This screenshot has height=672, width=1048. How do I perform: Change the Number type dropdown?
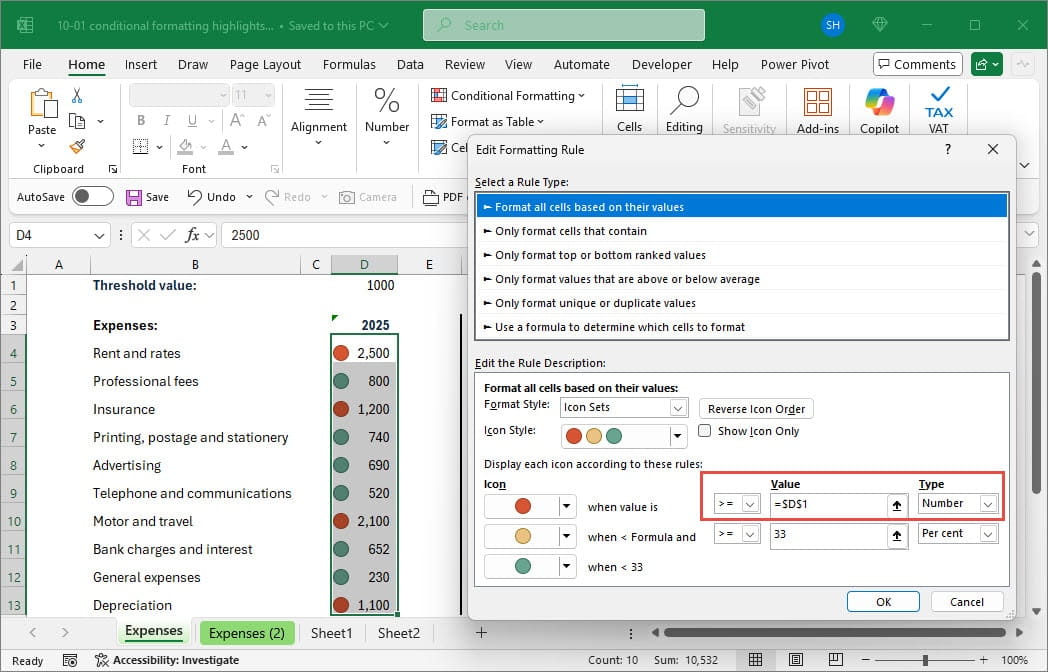tap(984, 504)
